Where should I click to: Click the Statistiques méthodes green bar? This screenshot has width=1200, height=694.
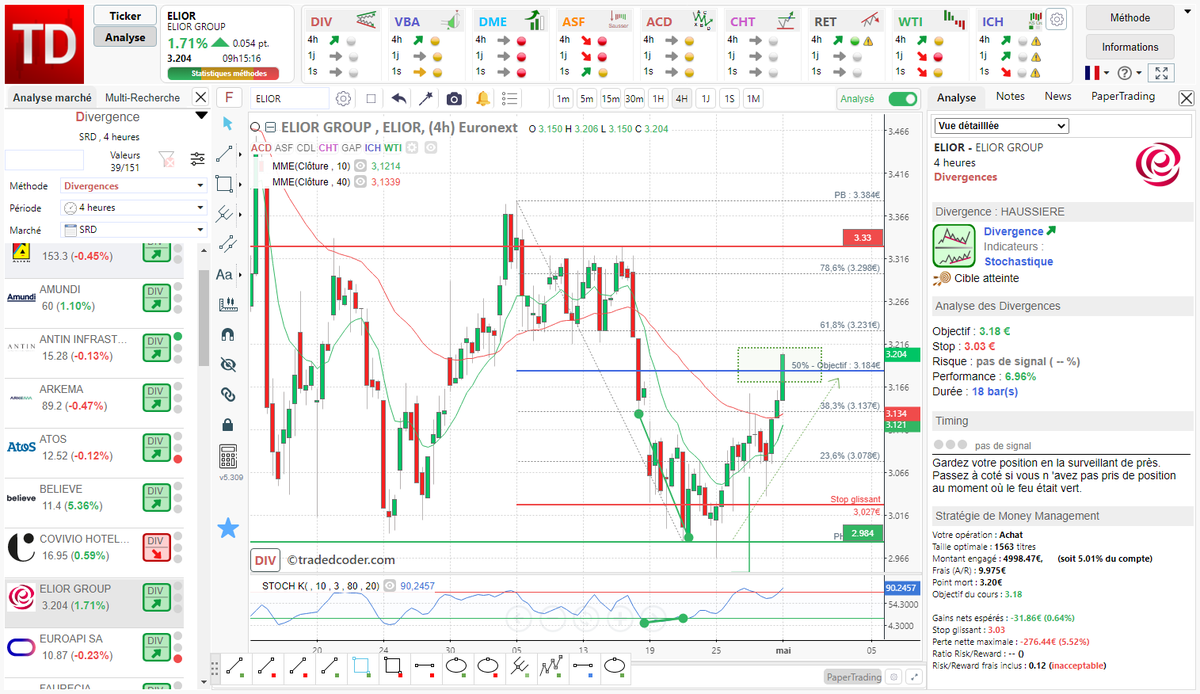[223, 73]
